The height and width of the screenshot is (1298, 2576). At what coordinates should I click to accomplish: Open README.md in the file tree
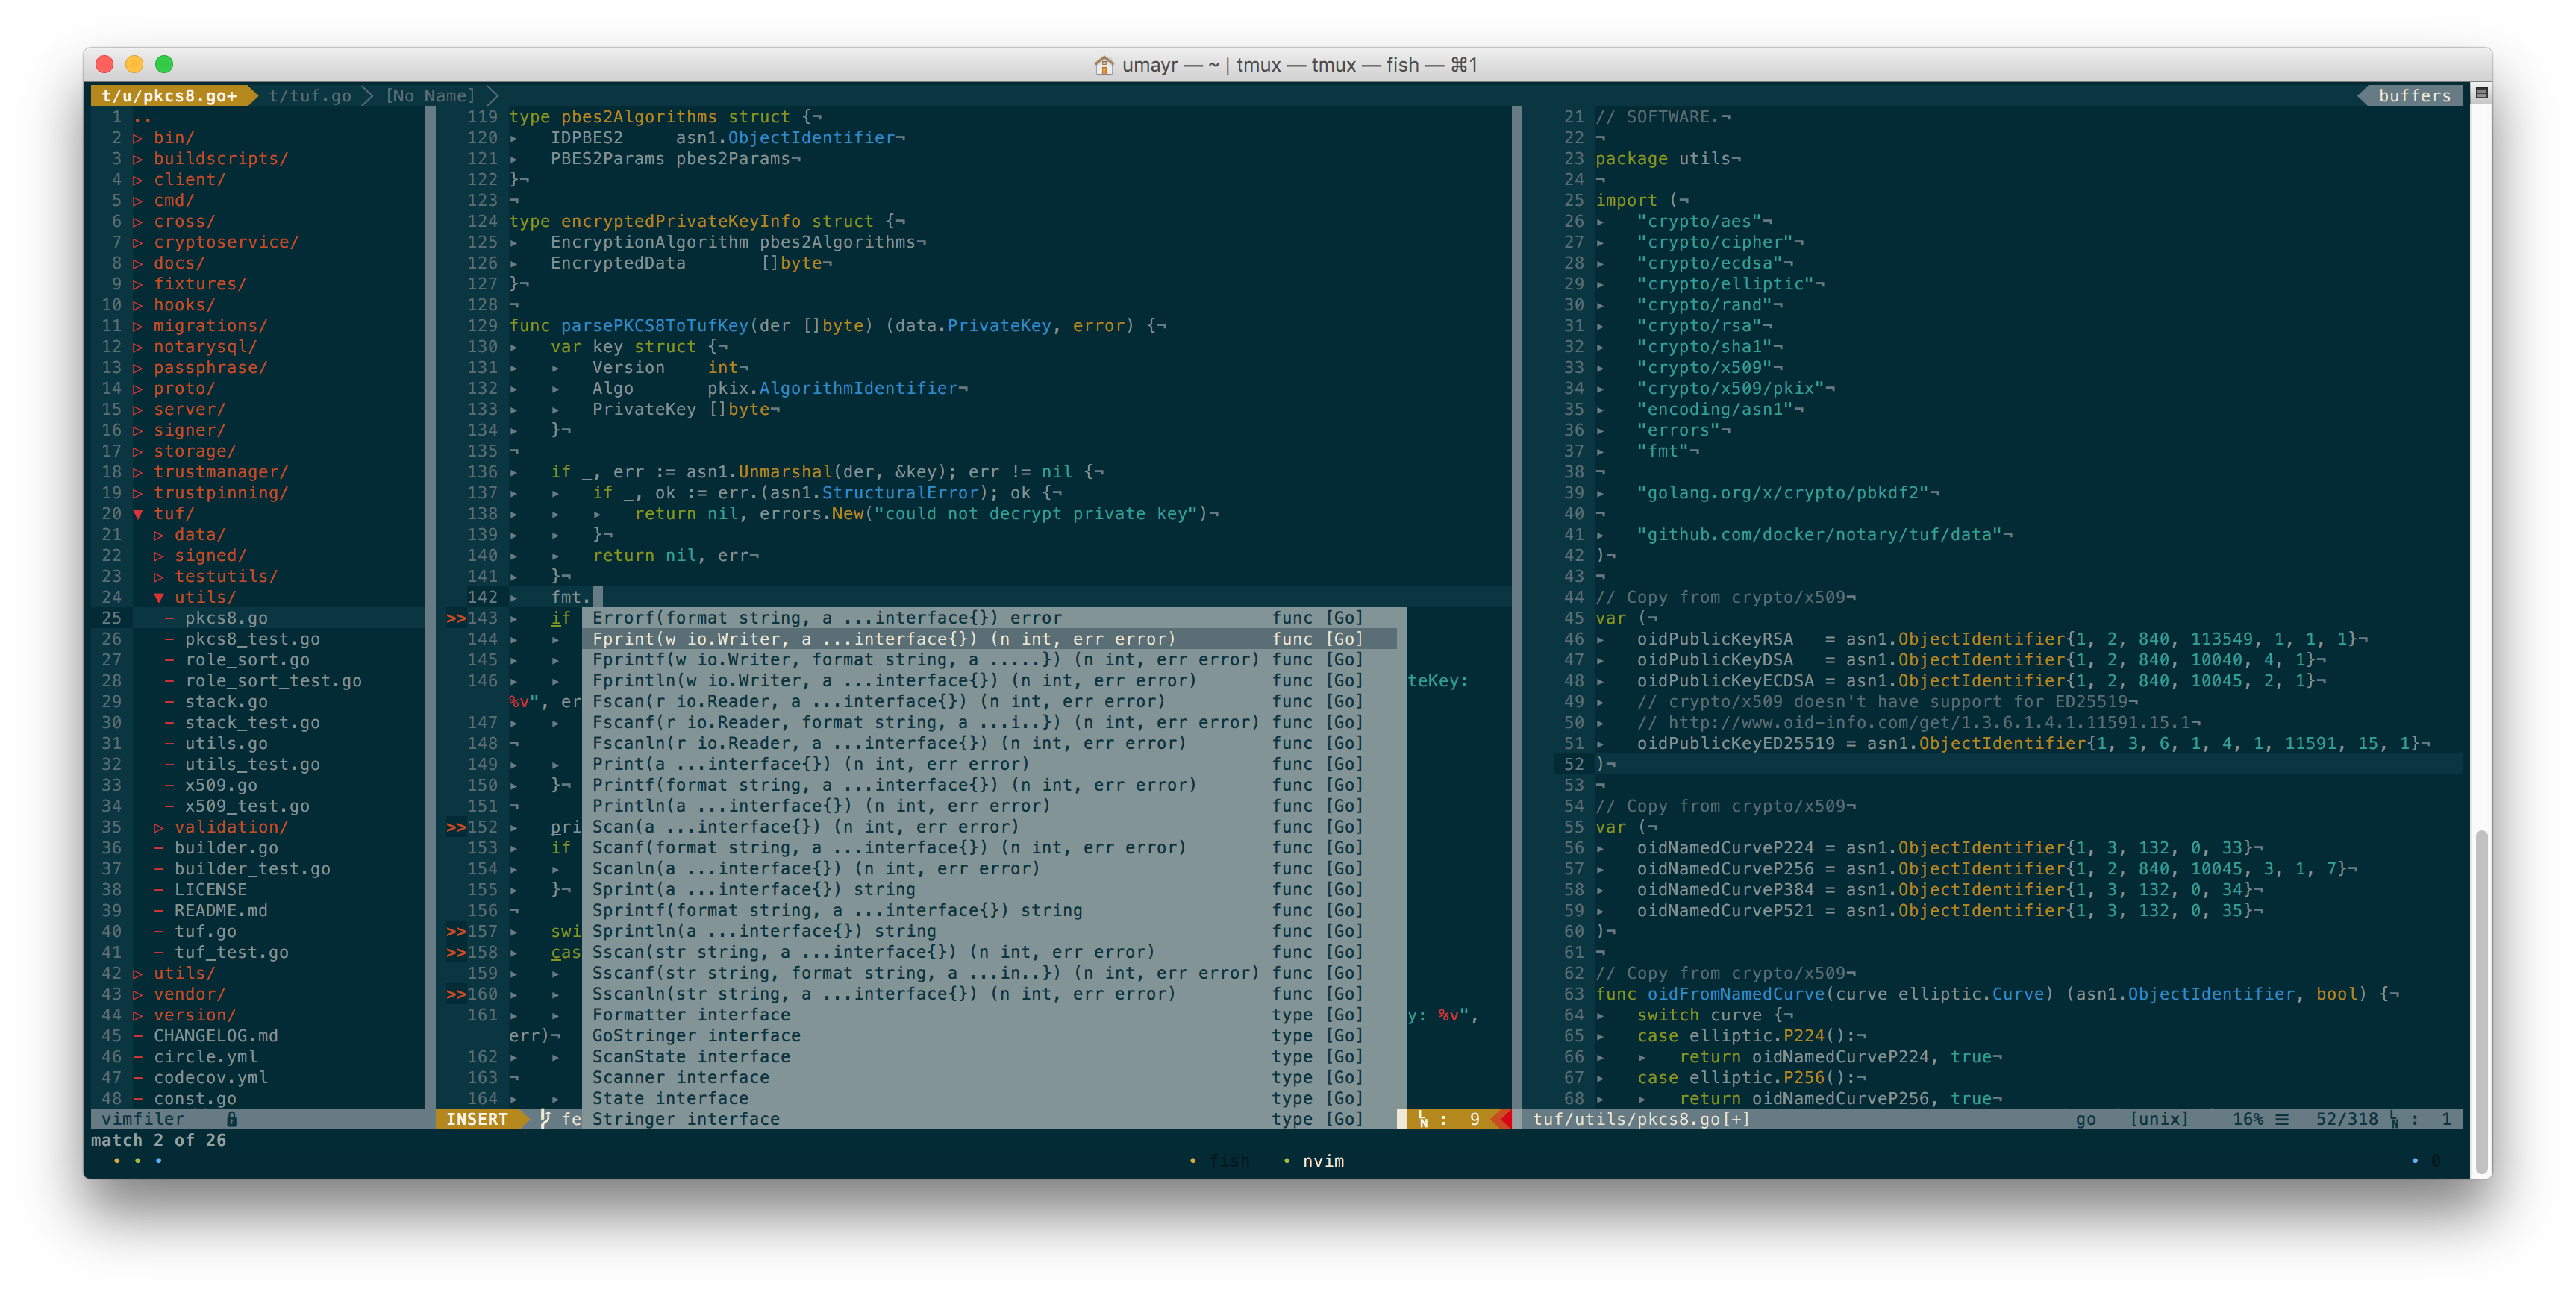click(221, 910)
